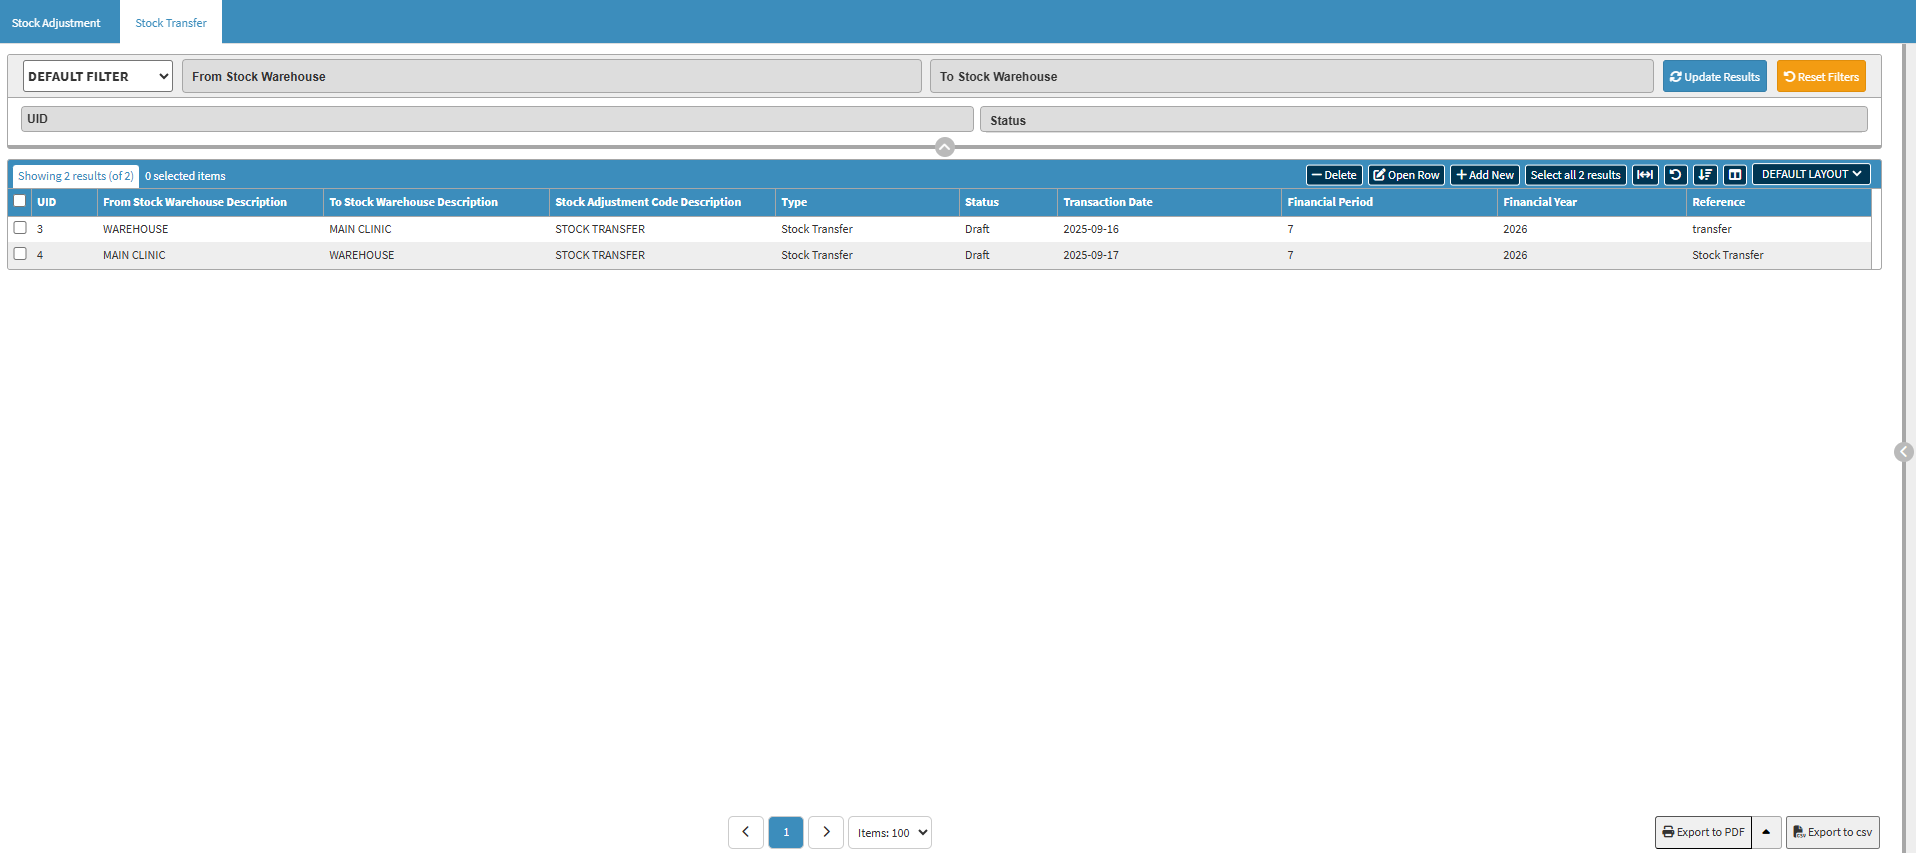Image resolution: width=1916 pixels, height=853 pixels.
Task: Tick the checkbox for UID 3 row
Action: [20, 228]
